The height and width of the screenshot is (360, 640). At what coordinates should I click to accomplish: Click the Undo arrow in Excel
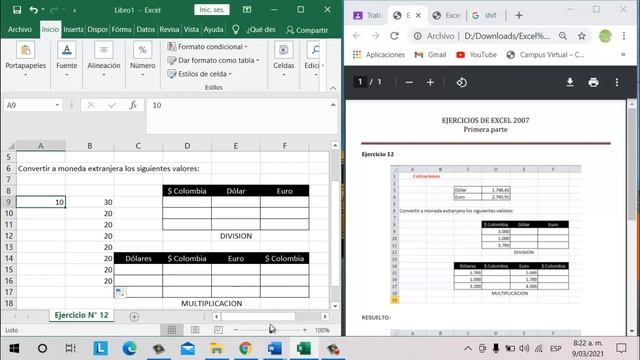(x=33, y=10)
